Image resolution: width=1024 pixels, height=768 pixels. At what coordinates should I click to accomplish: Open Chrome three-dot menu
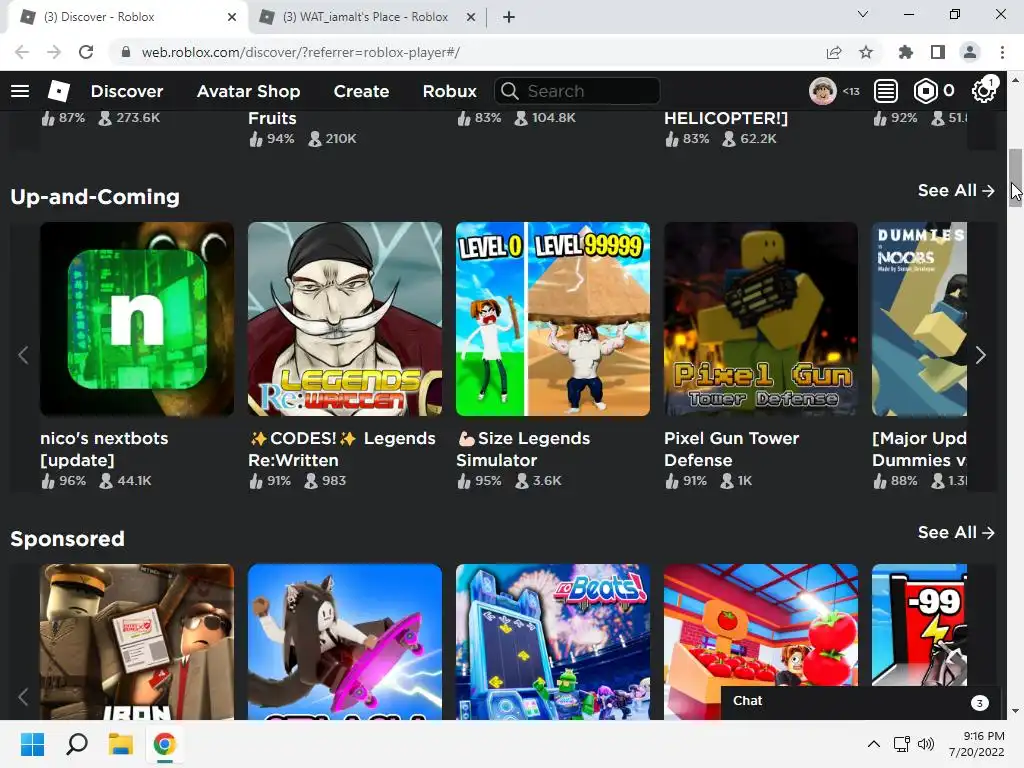pos(1002,52)
